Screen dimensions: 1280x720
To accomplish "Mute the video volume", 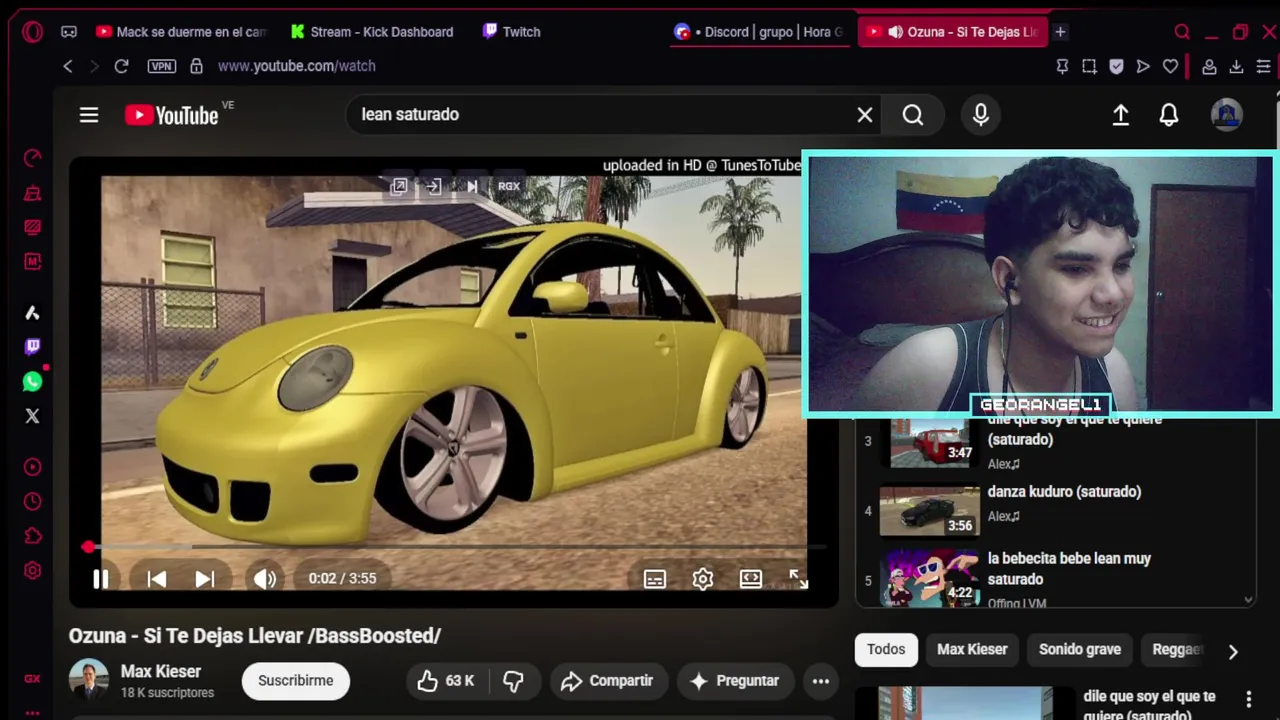I will 265,579.
